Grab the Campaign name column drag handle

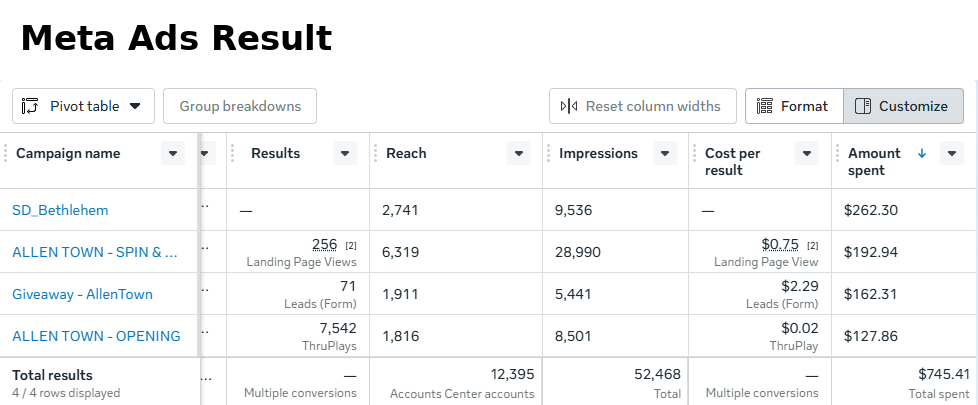tap(6, 154)
